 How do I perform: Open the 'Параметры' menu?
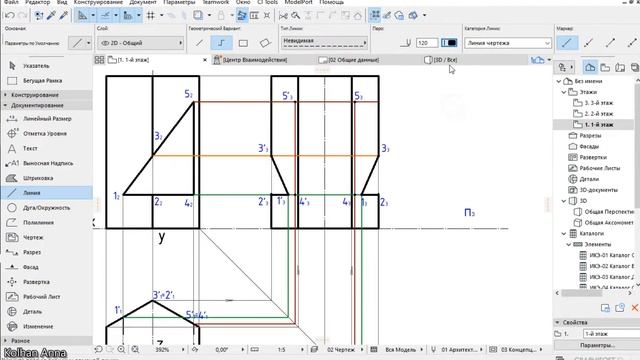179,2
